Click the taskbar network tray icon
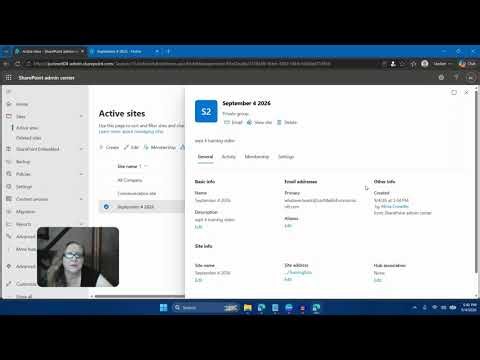The height and width of the screenshot is (360, 480). 435,307
